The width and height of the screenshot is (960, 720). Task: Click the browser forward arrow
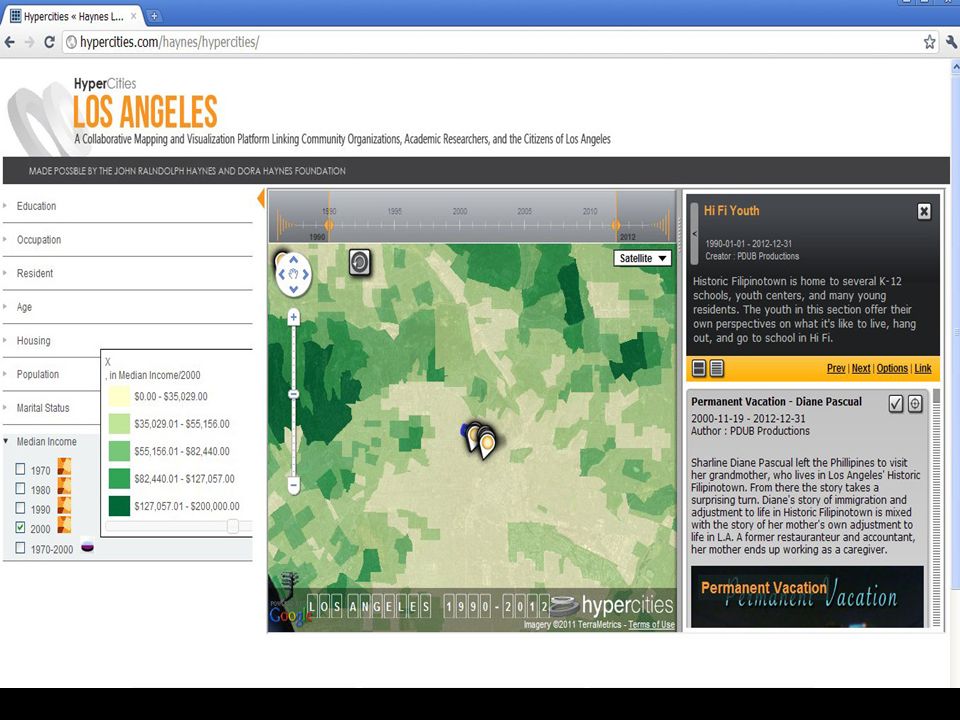29,42
